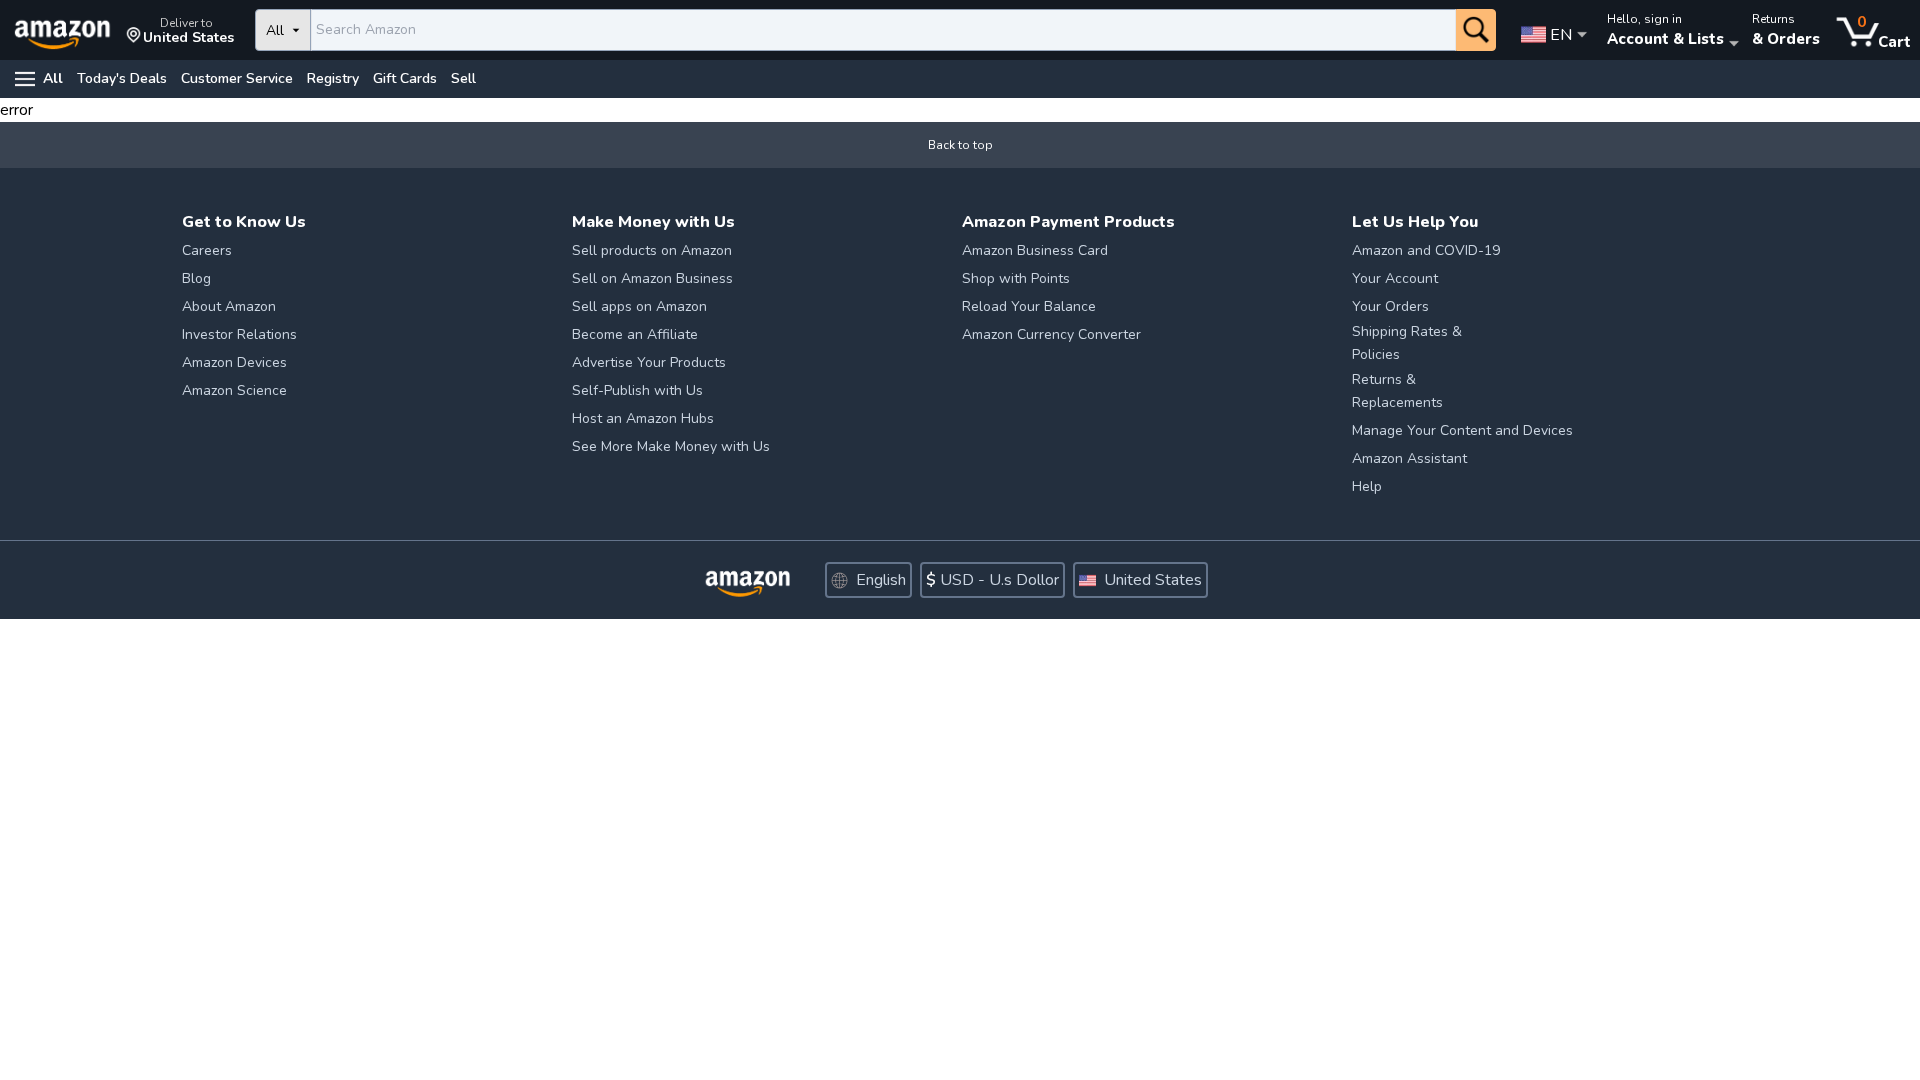
Task: Open the Help footer link
Action: [1366, 487]
